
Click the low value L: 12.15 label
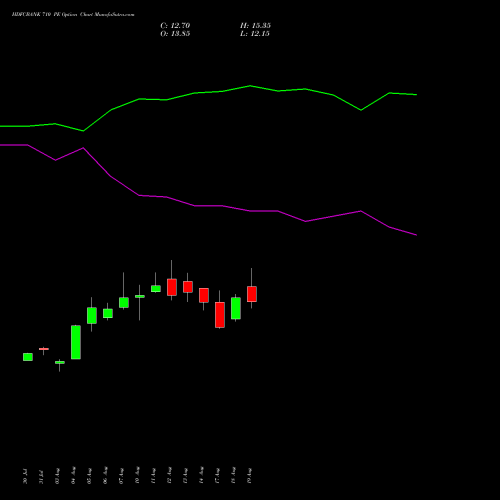(x=255, y=34)
